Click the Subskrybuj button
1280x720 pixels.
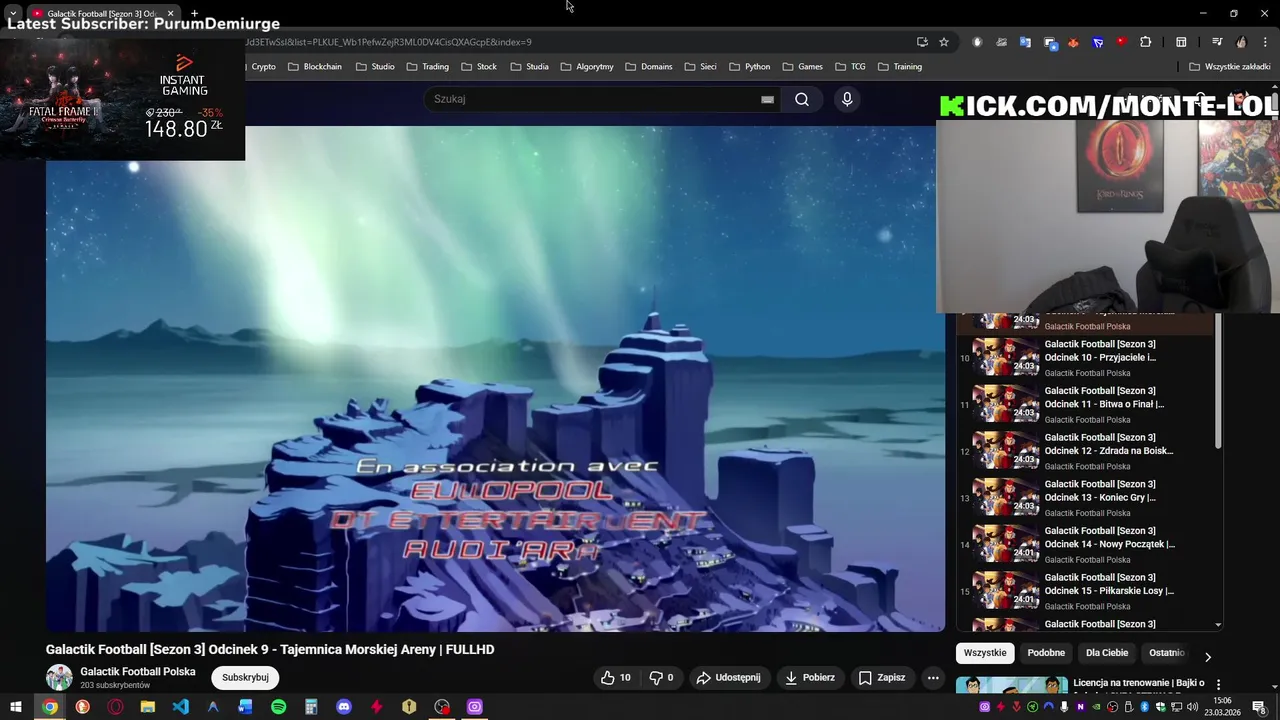pos(245,677)
